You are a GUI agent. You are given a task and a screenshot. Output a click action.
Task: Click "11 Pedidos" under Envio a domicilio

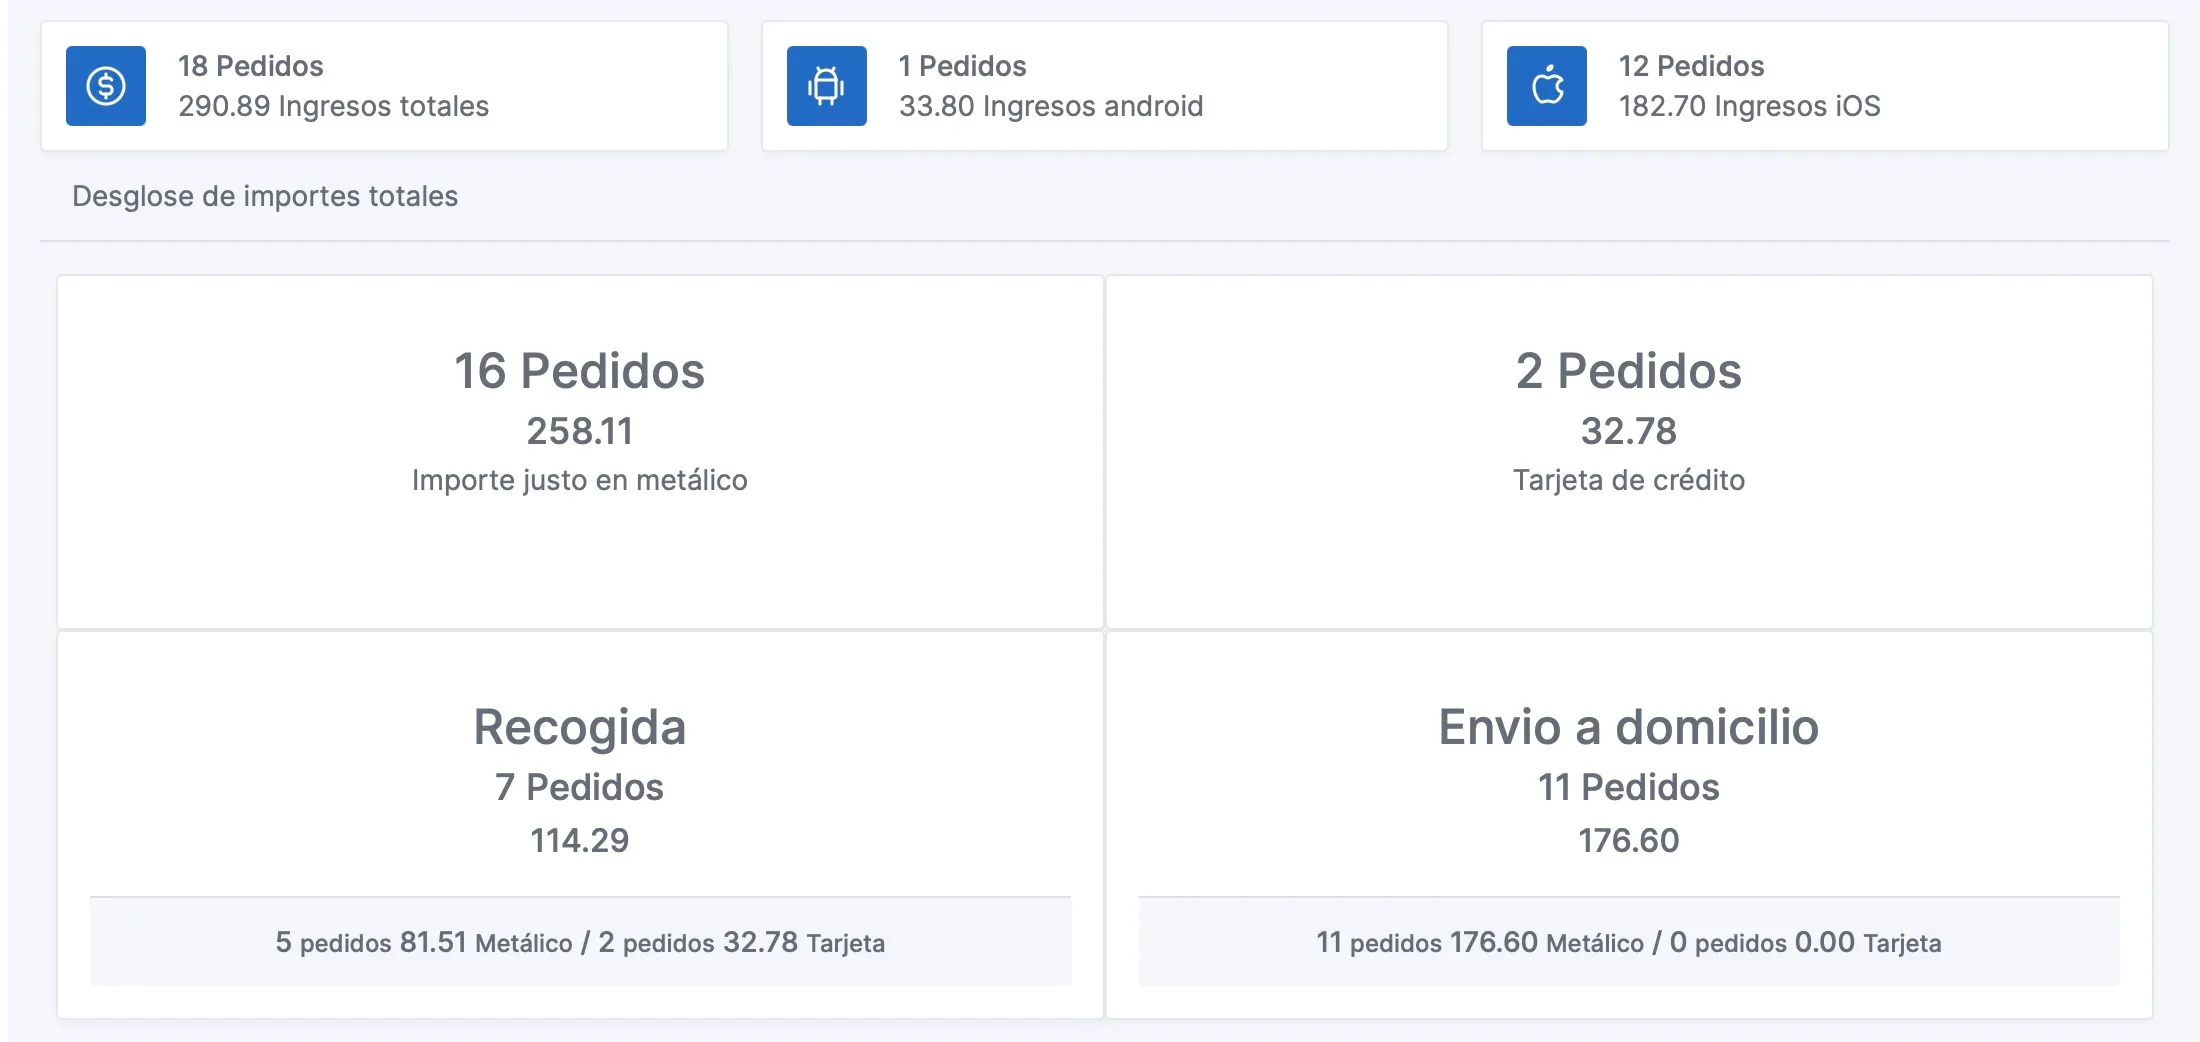pyautogui.click(x=1629, y=787)
